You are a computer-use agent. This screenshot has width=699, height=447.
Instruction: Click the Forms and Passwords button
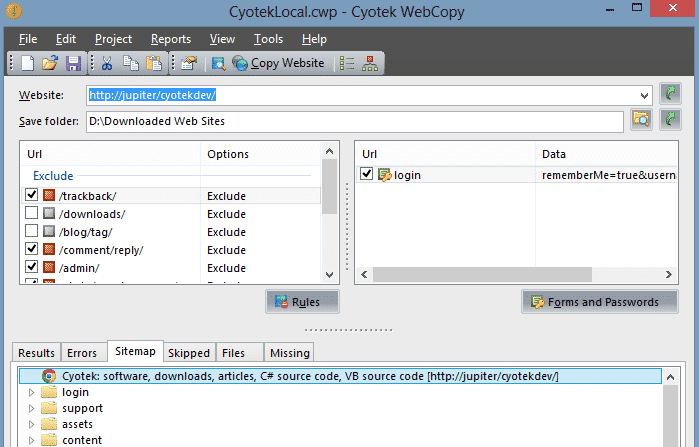tap(600, 302)
